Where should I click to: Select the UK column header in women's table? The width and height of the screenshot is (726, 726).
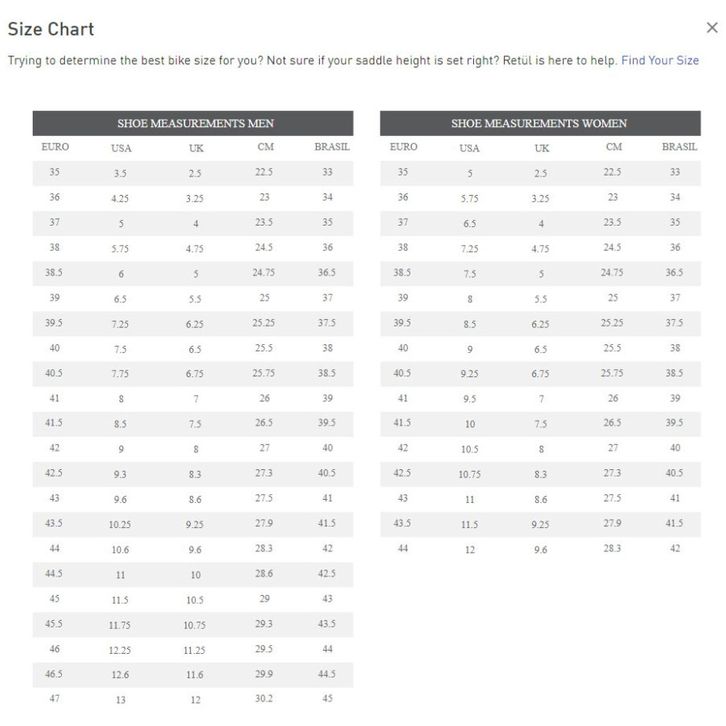click(541, 148)
